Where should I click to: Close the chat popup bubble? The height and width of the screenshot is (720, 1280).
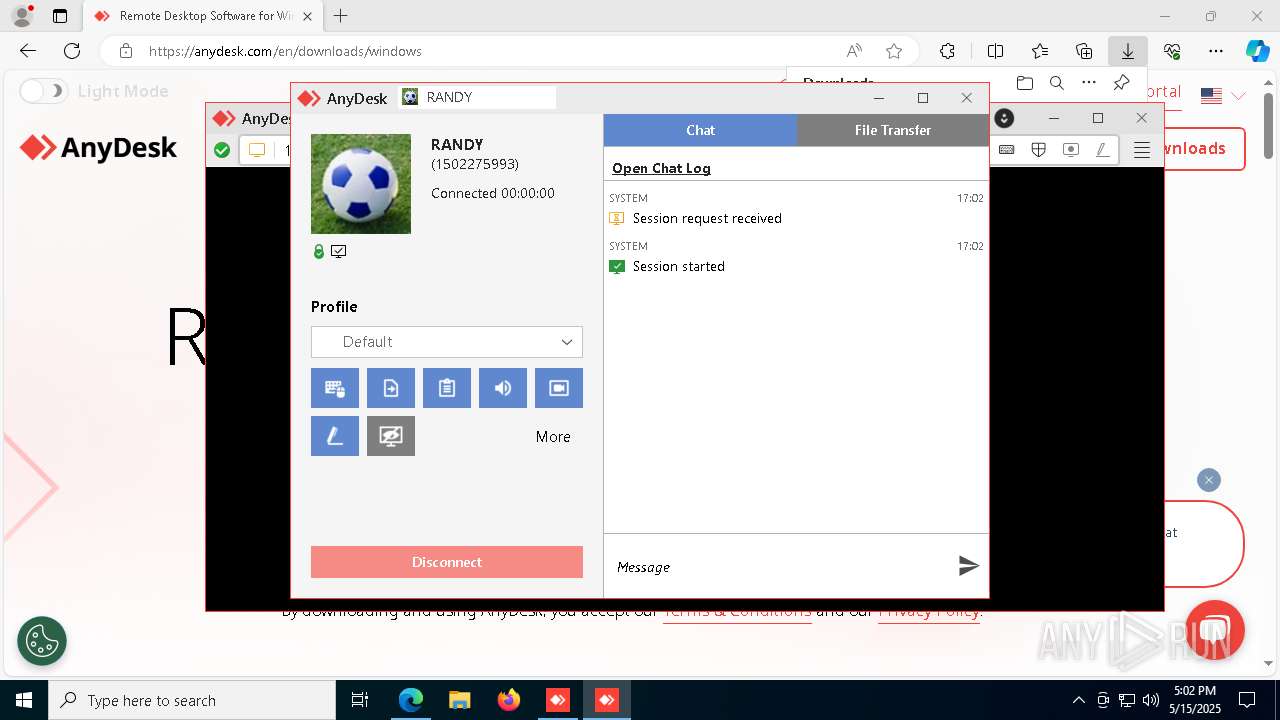tap(1209, 480)
